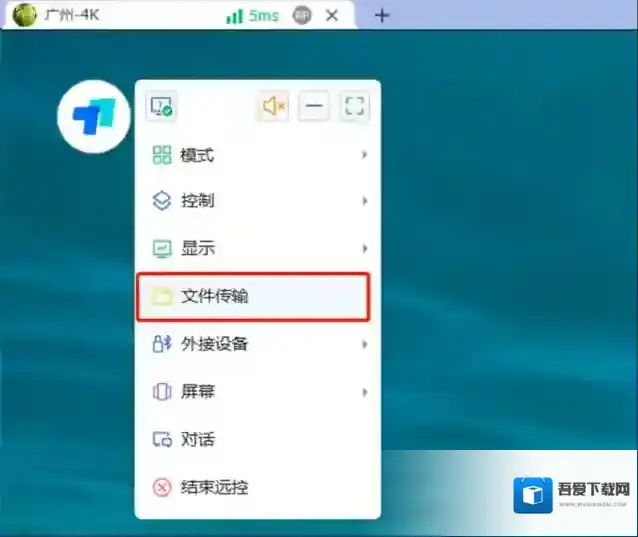Switch to the 广州-4K session tab
This screenshot has height=537, width=638.
coord(179,15)
